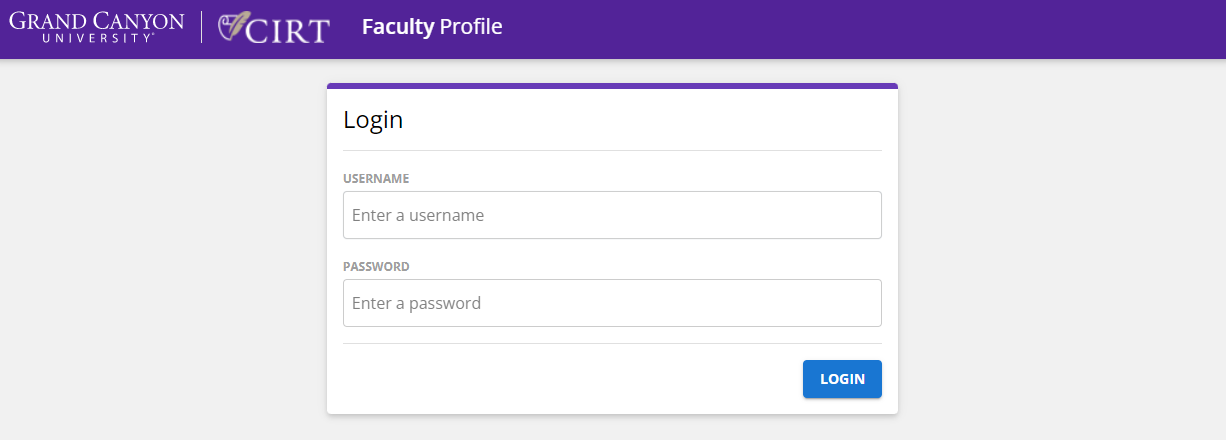Click the horizontal divider below Login heading
1226x440 pixels.
click(612, 150)
